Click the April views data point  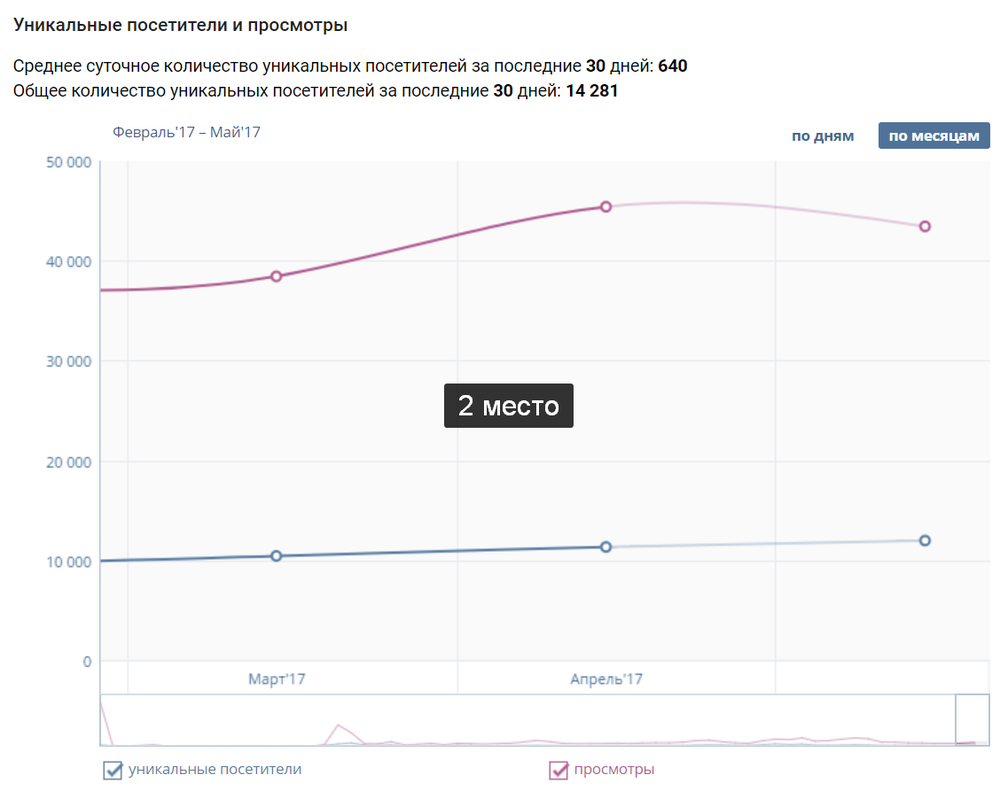606,207
